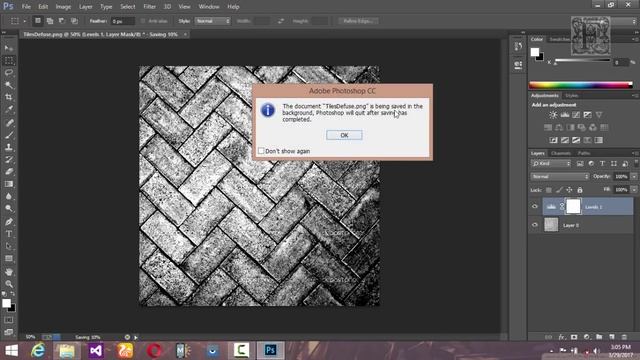Toggle lock all for the layer
Screen dimensions: 640x360
(580, 190)
